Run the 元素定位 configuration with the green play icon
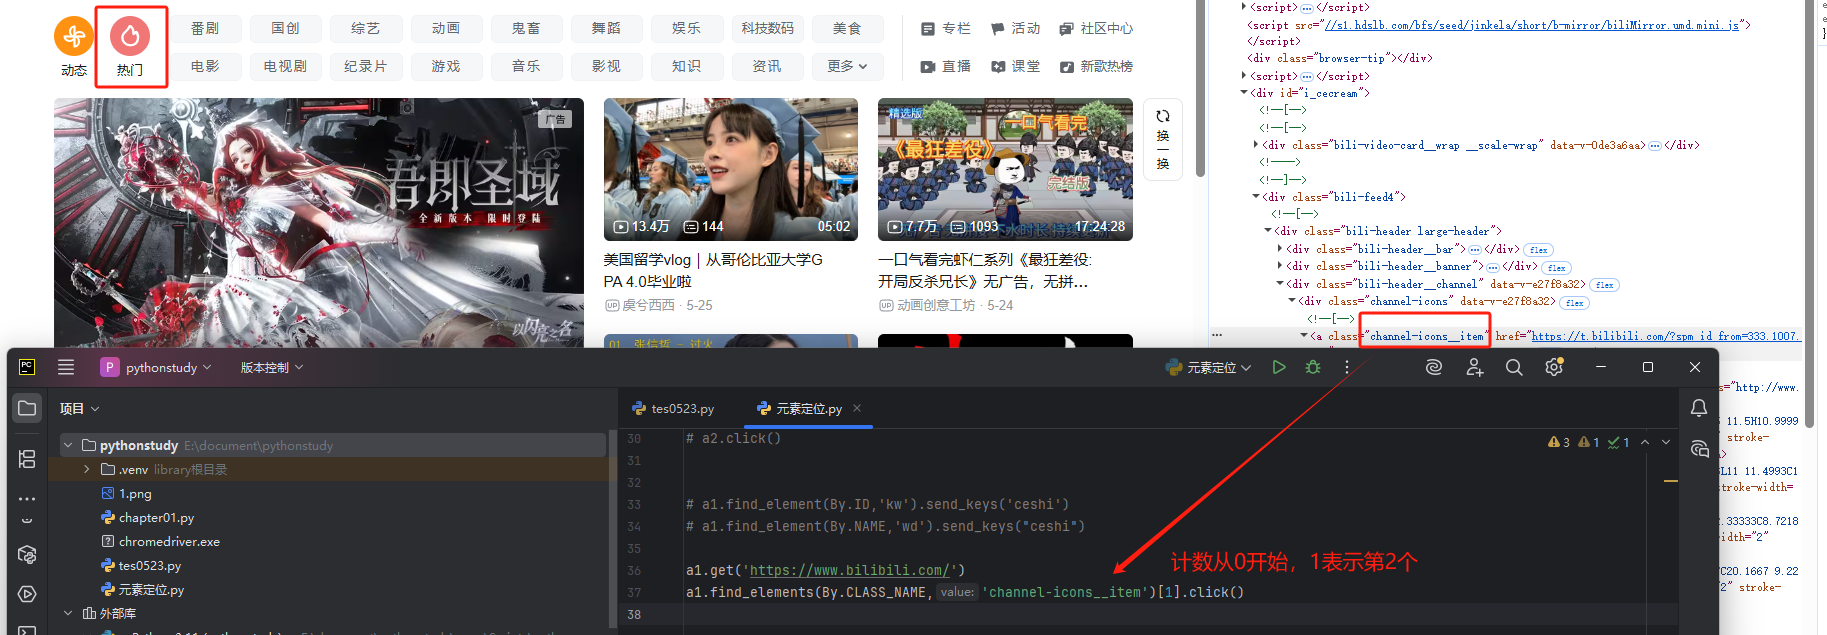 point(1279,367)
